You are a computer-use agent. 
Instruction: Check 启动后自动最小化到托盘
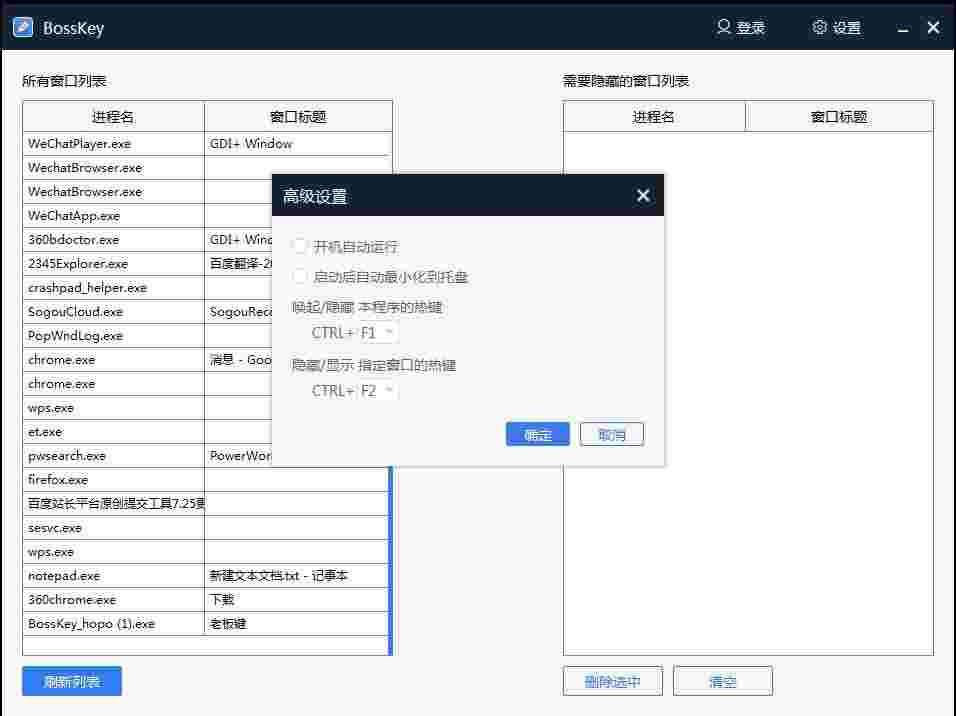pos(300,276)
